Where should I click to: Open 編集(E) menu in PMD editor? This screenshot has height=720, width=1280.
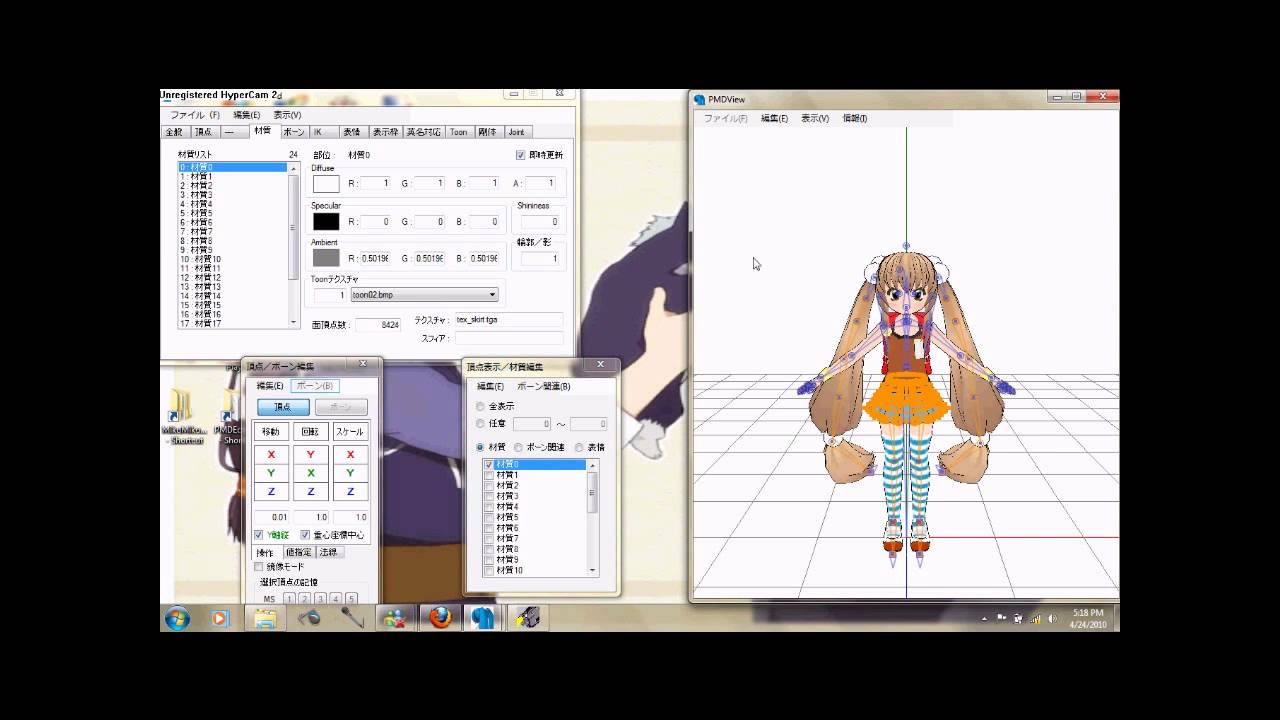click(246, 115)
